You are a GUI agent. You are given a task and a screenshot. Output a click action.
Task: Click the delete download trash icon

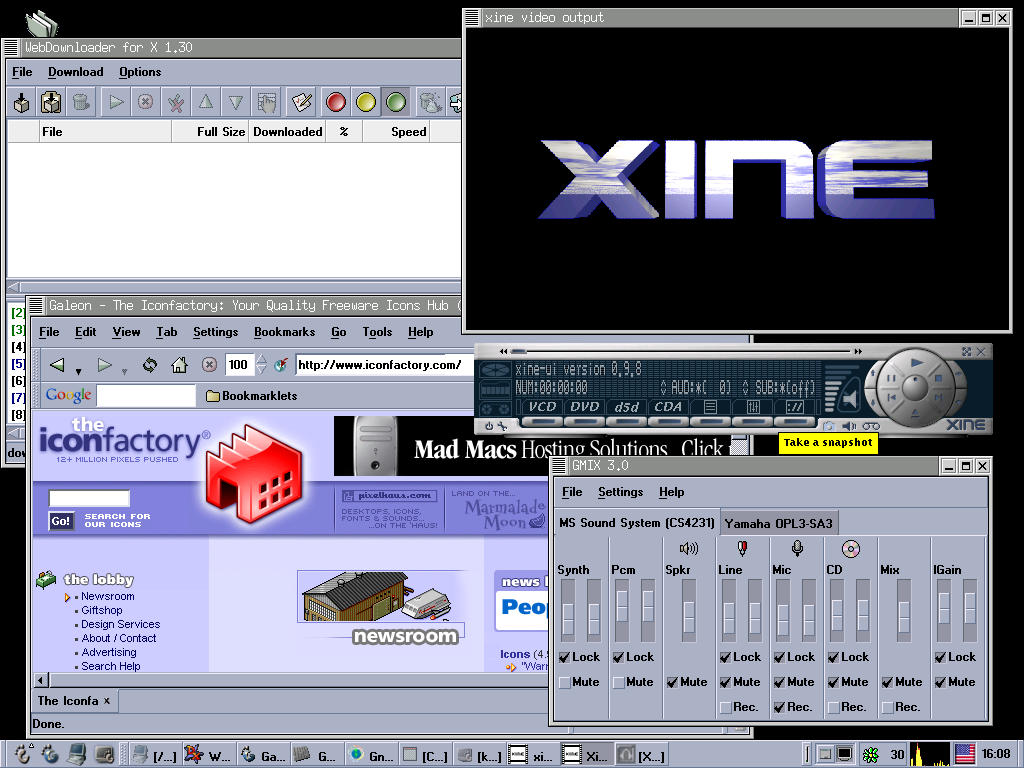(80, 102)
